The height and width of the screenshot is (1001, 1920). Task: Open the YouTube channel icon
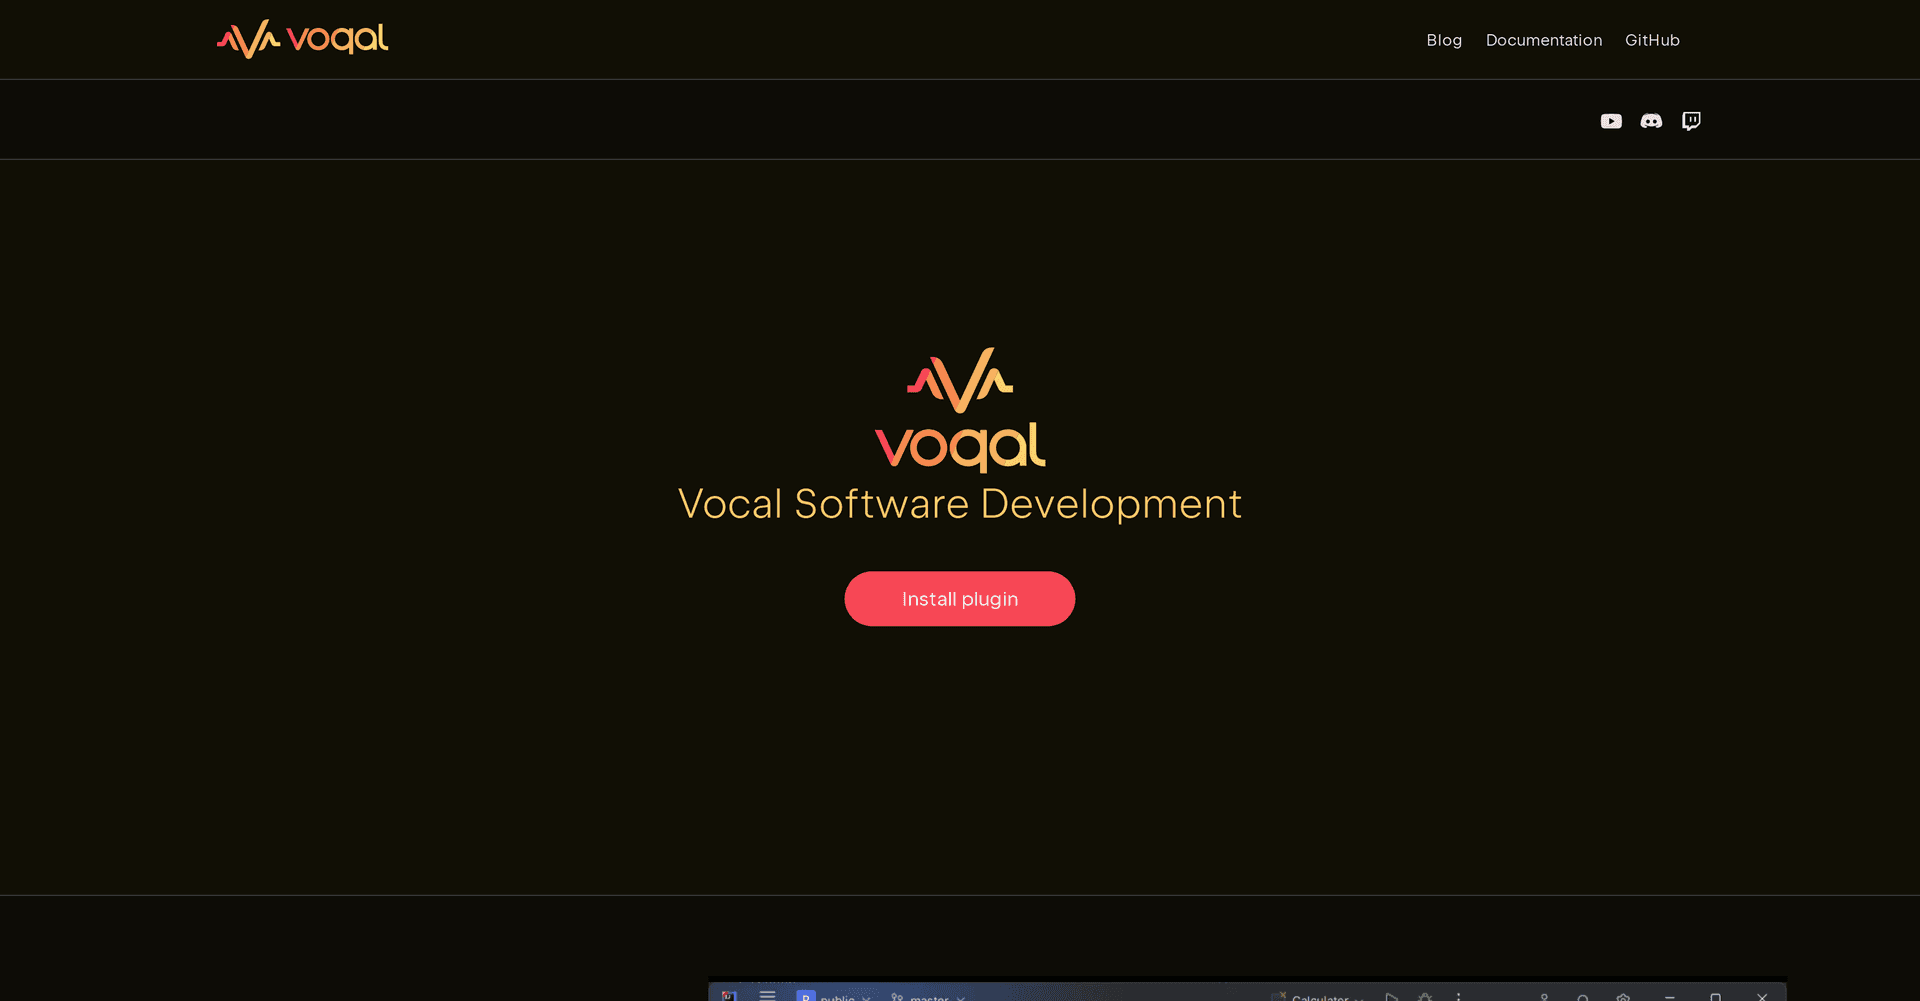tap(1611, 121)
